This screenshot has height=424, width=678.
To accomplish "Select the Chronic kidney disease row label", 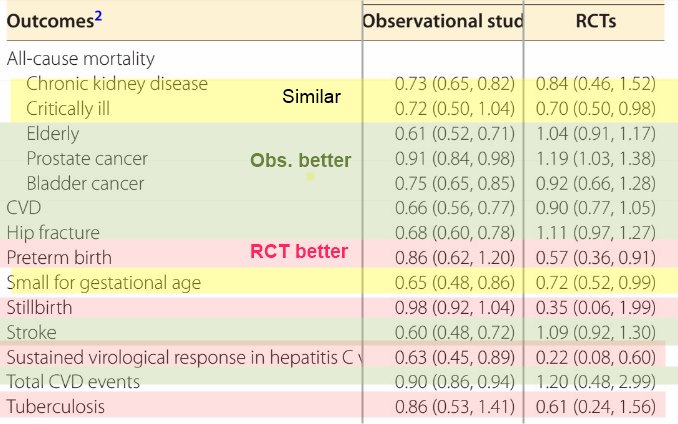I will click(x=117, y=84).
